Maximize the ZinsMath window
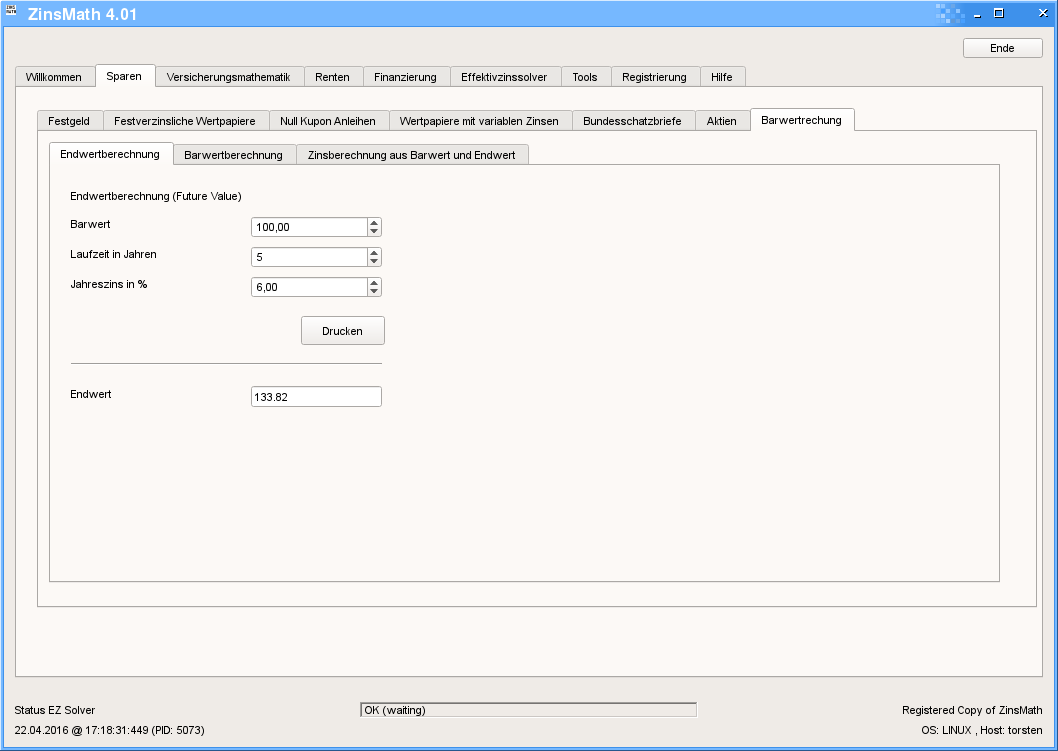Viewport: 1058px width, 751px height. 999,13
